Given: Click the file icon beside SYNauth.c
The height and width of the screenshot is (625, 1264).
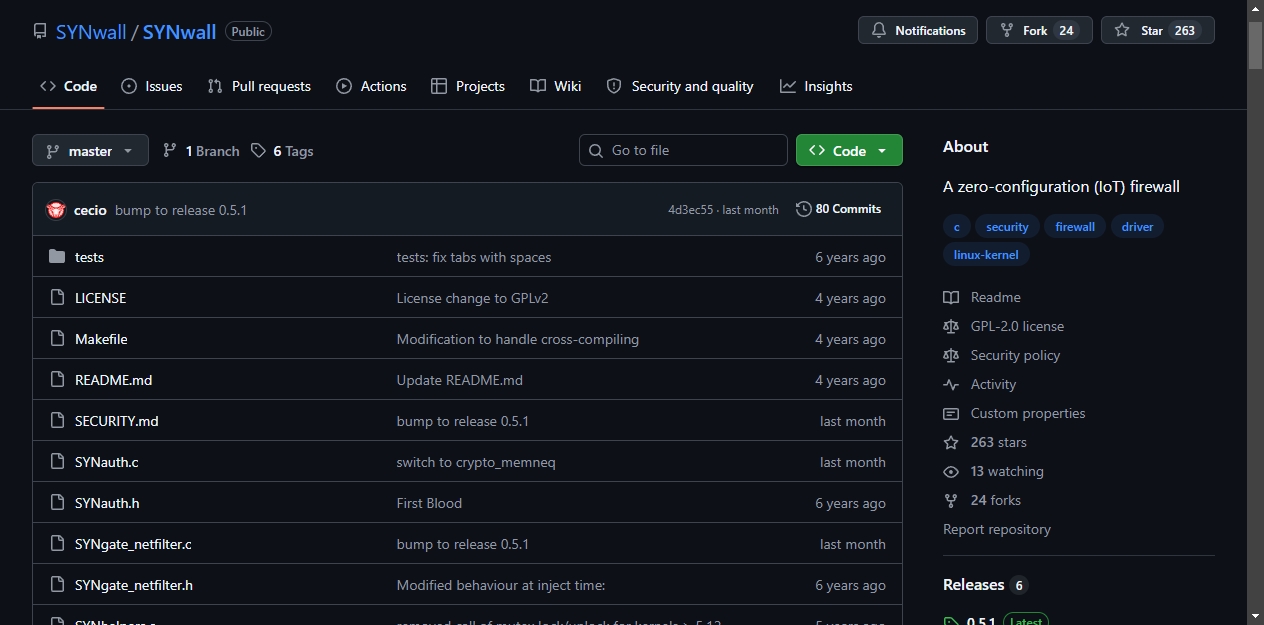Looking at the screenshot, I should pyautogui.click(x=57, y=462).
